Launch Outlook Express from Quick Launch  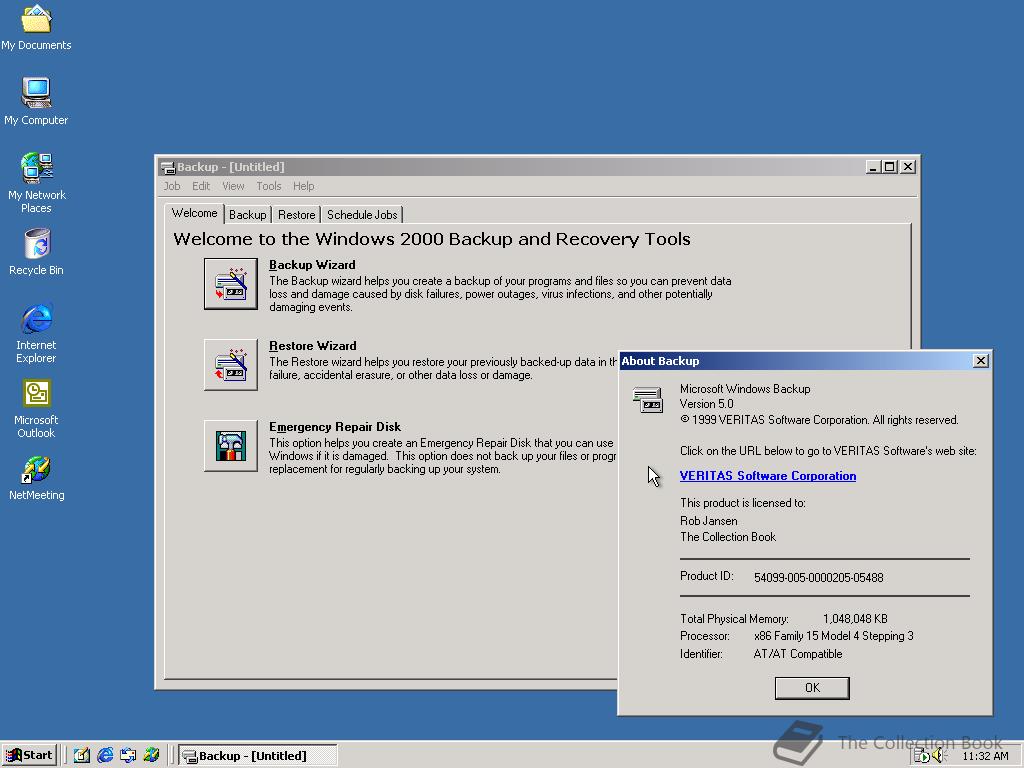tap(128, 756)
